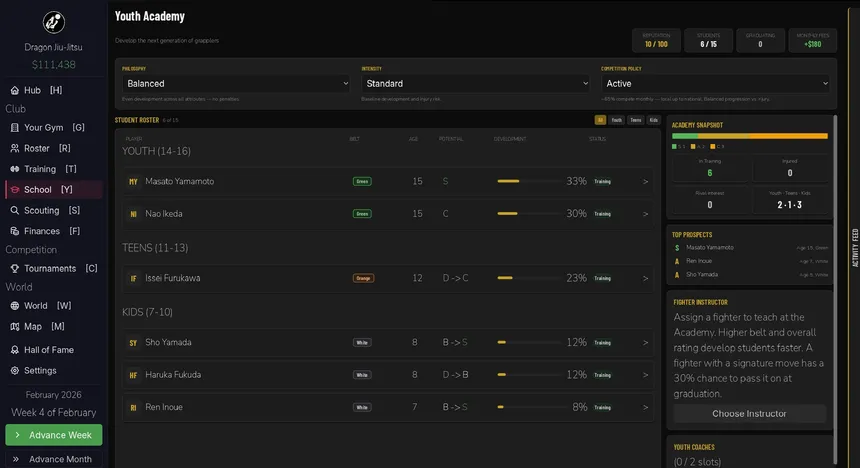This screenshot has width=860, height=468.
Task: Expand Sho Yamada row chevron
Action: [x=645, y=343]
